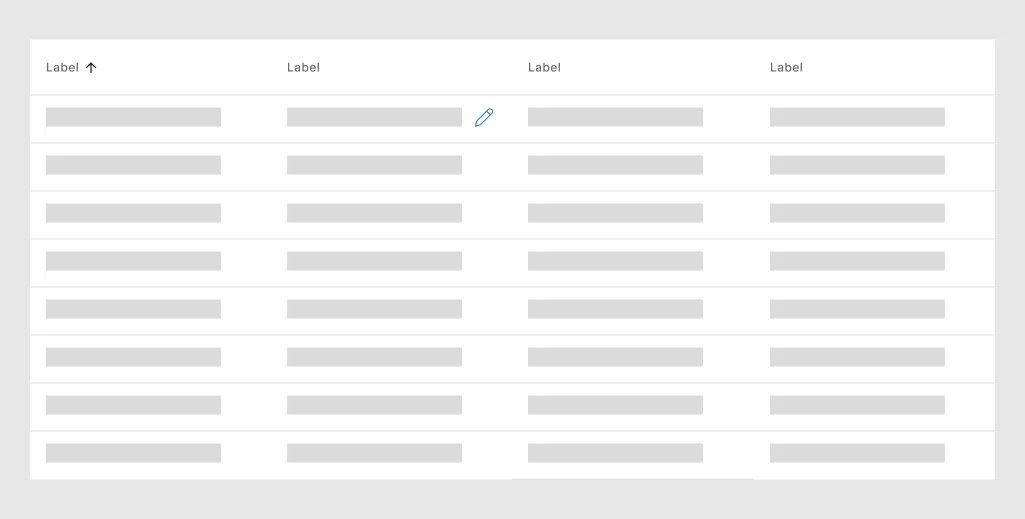Click the fourth row's fourth column cell
The height and width of the screenshot is (519, 1025).
click(x=857, y=261)
